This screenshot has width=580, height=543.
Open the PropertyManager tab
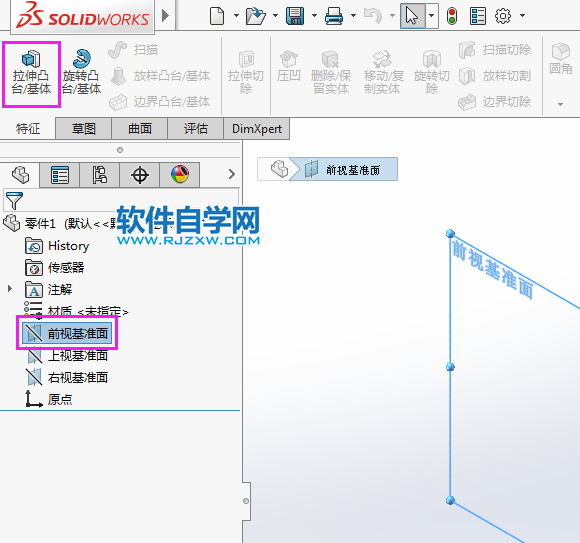[60, 175]
